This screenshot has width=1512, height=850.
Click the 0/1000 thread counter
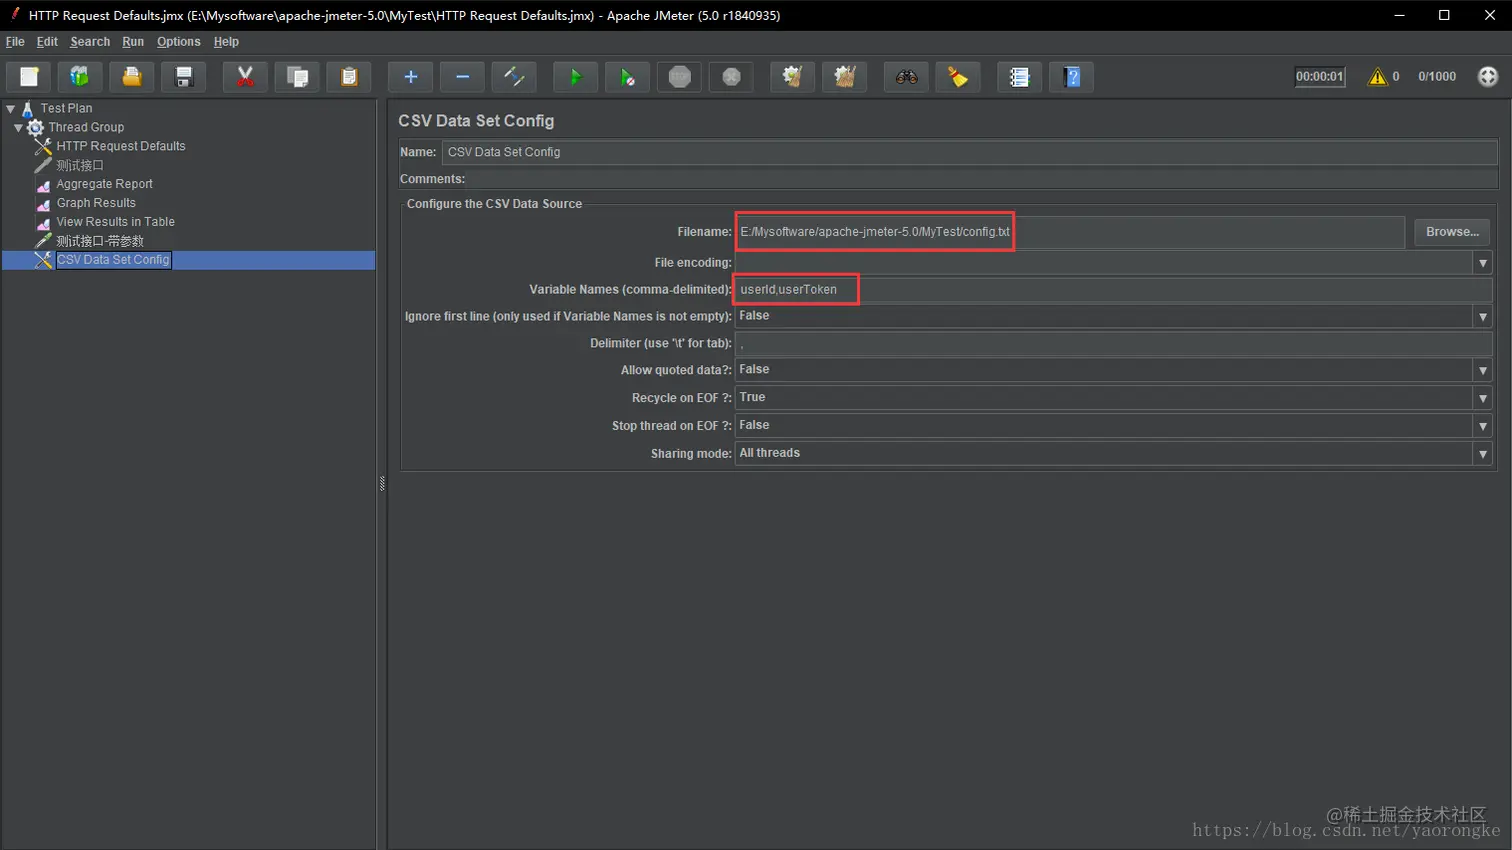pos(1437,77)
